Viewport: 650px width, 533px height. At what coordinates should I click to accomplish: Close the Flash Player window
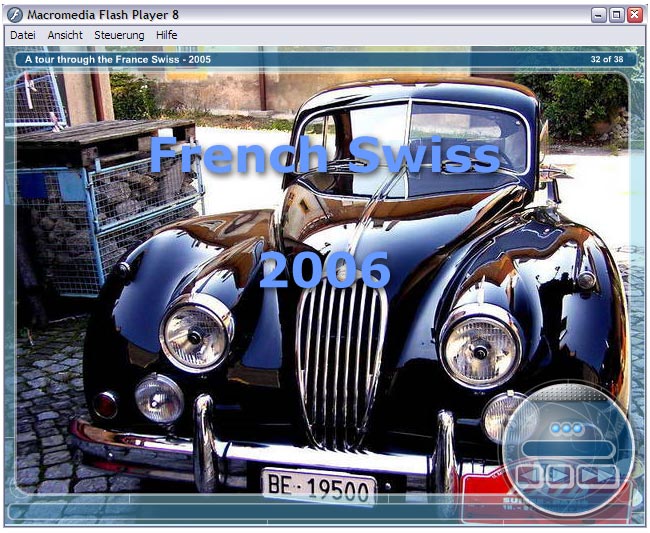pyautogui.click(x=635, y=15)
